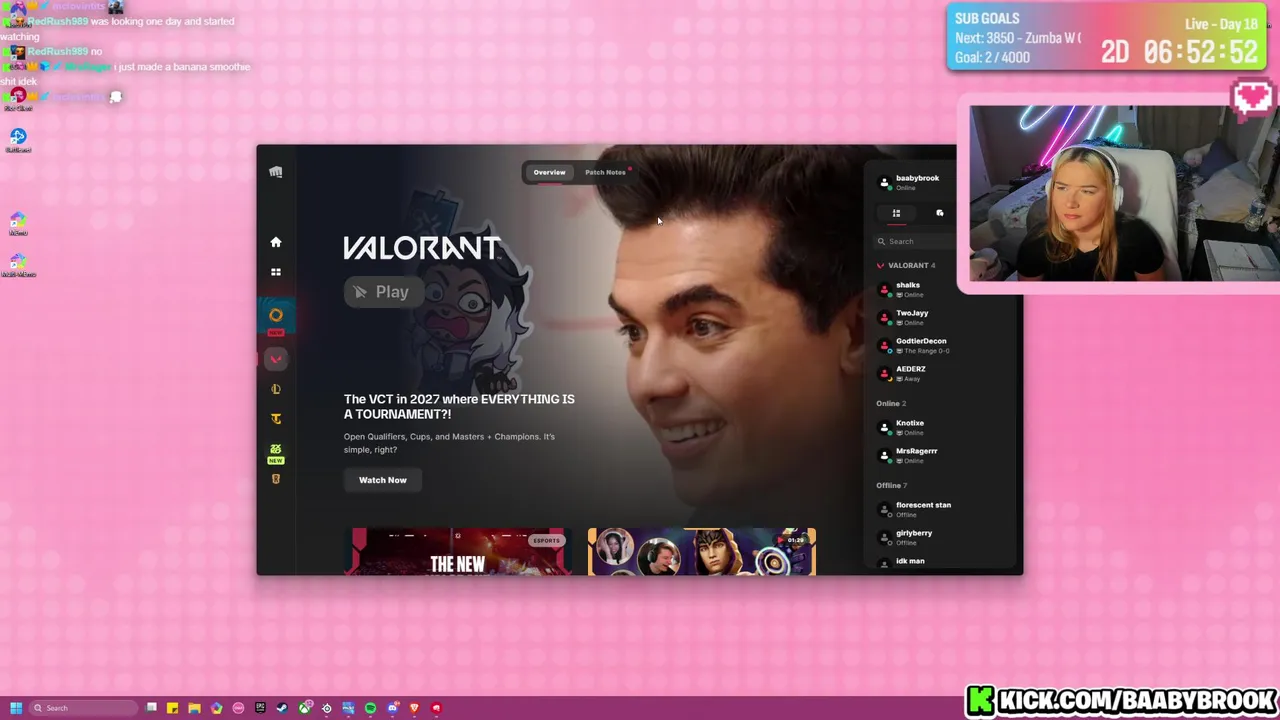Switch to the Overview tab
Image resolution: width=1280 pixels, height=720 pixels.
(x=549, y=172)
